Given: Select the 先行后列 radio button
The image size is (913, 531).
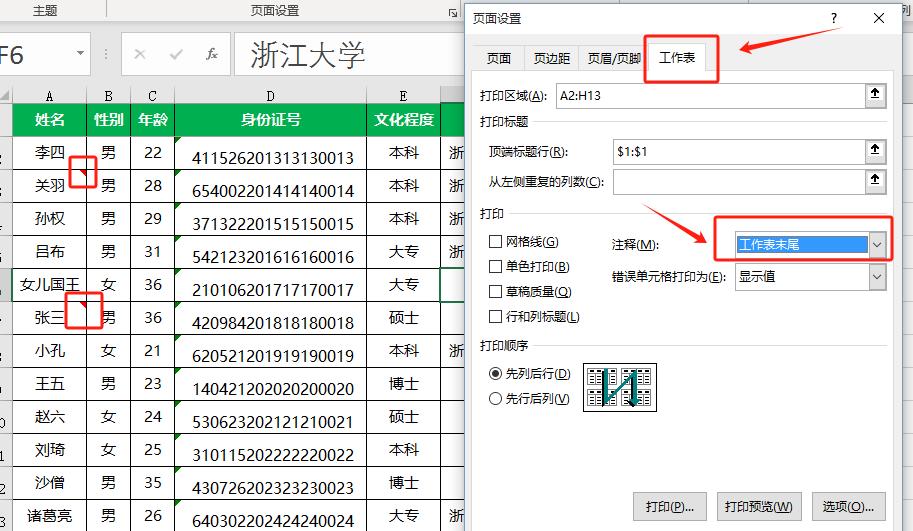Looking at the screenshot, I should click(495, 399).
